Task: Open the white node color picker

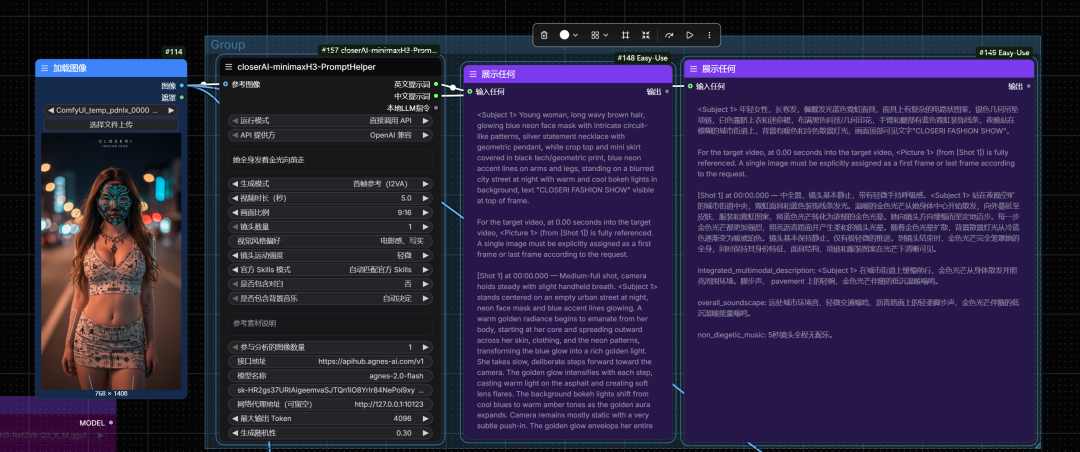Action: pos(565,35)
